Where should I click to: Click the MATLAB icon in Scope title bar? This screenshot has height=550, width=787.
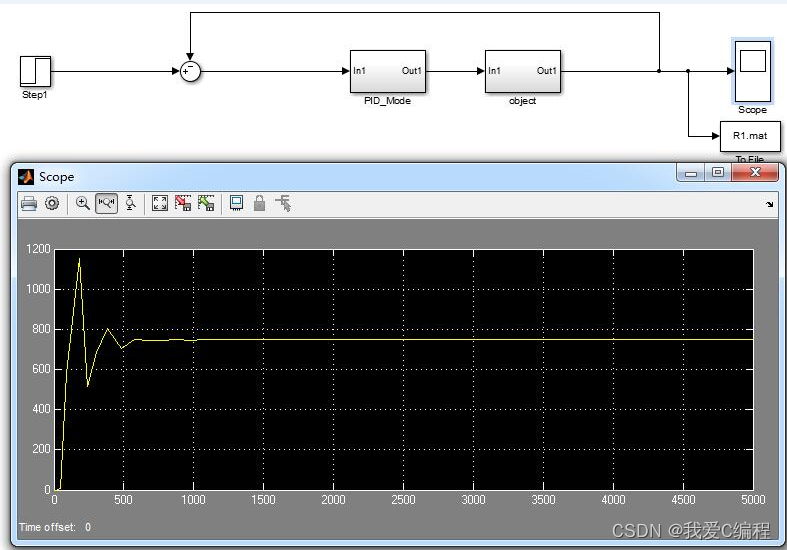pos(26,176)
